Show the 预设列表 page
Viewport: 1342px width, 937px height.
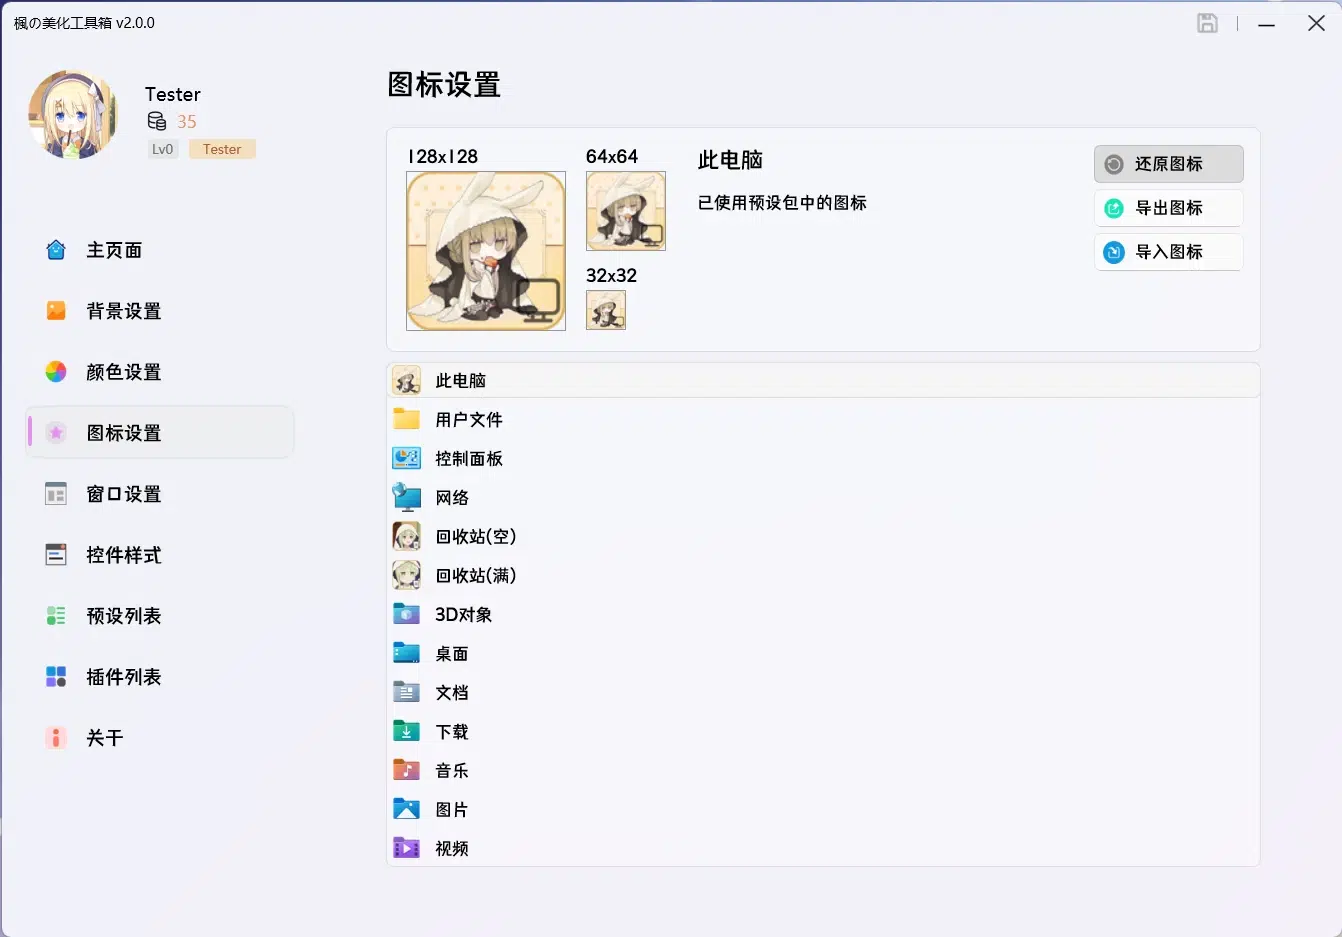click(x=160, y=616)
